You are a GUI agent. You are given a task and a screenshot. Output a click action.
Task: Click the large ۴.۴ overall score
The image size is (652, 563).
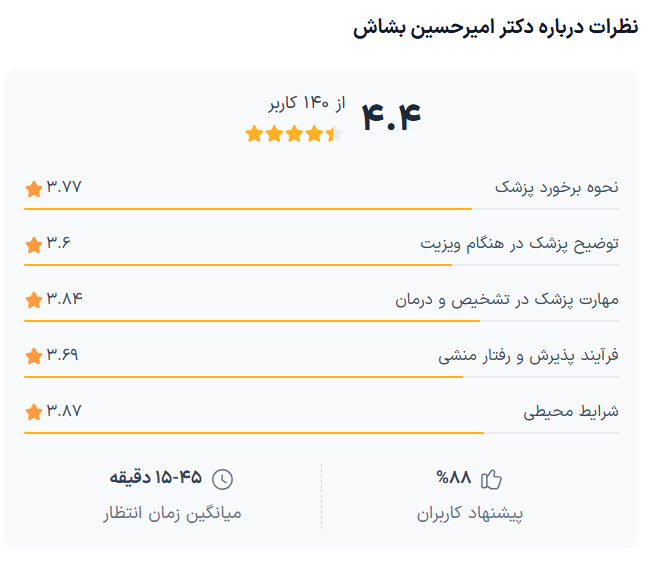(390, 117)
